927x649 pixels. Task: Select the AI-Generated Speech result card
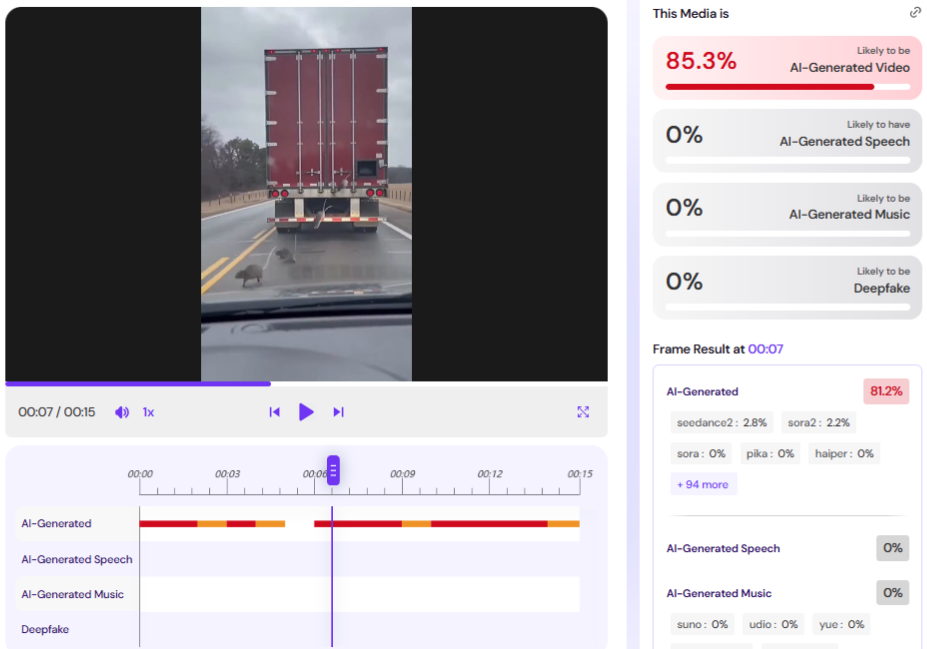click(787, 141)
